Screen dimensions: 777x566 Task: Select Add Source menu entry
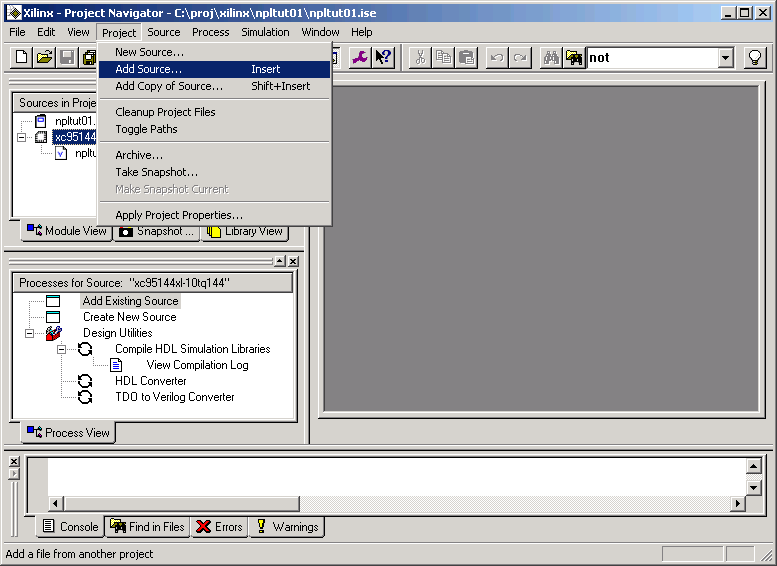[149, 69]
